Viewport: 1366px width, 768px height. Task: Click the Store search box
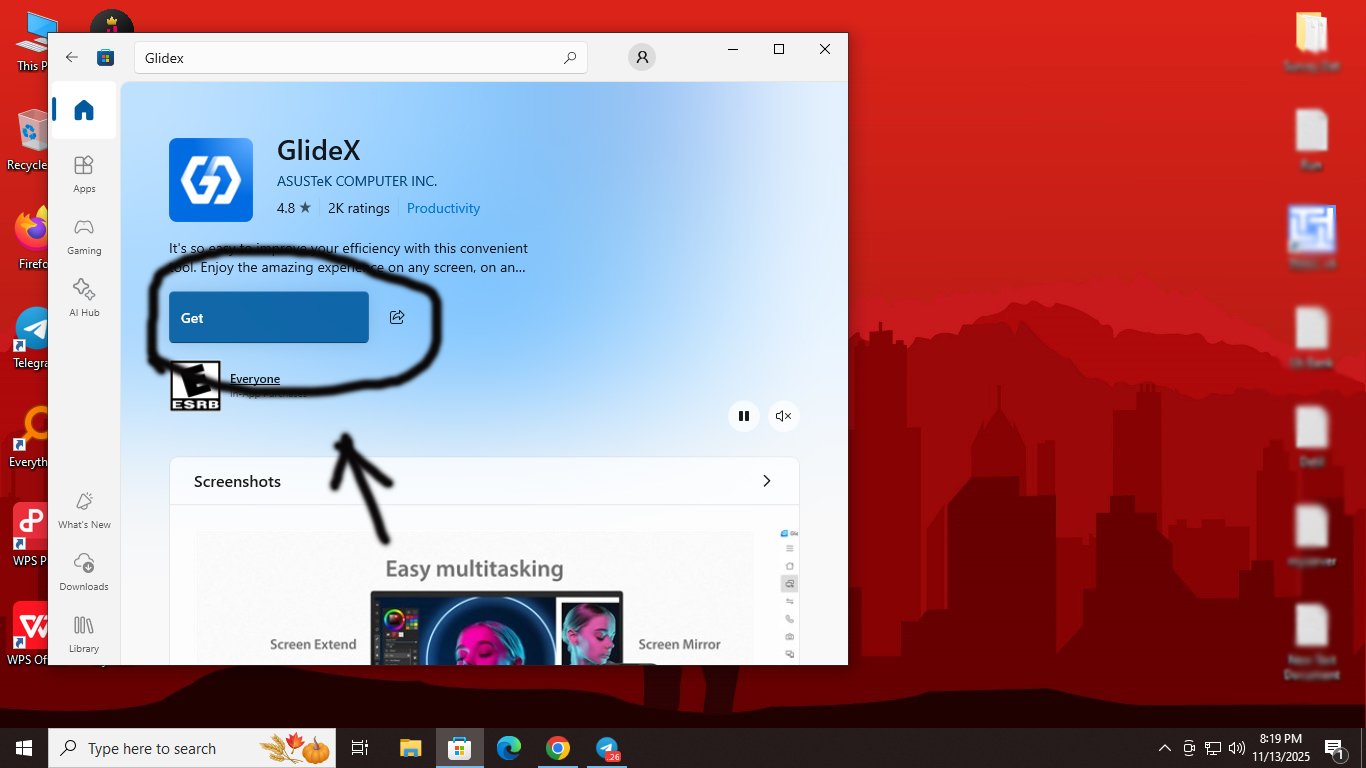350,58
